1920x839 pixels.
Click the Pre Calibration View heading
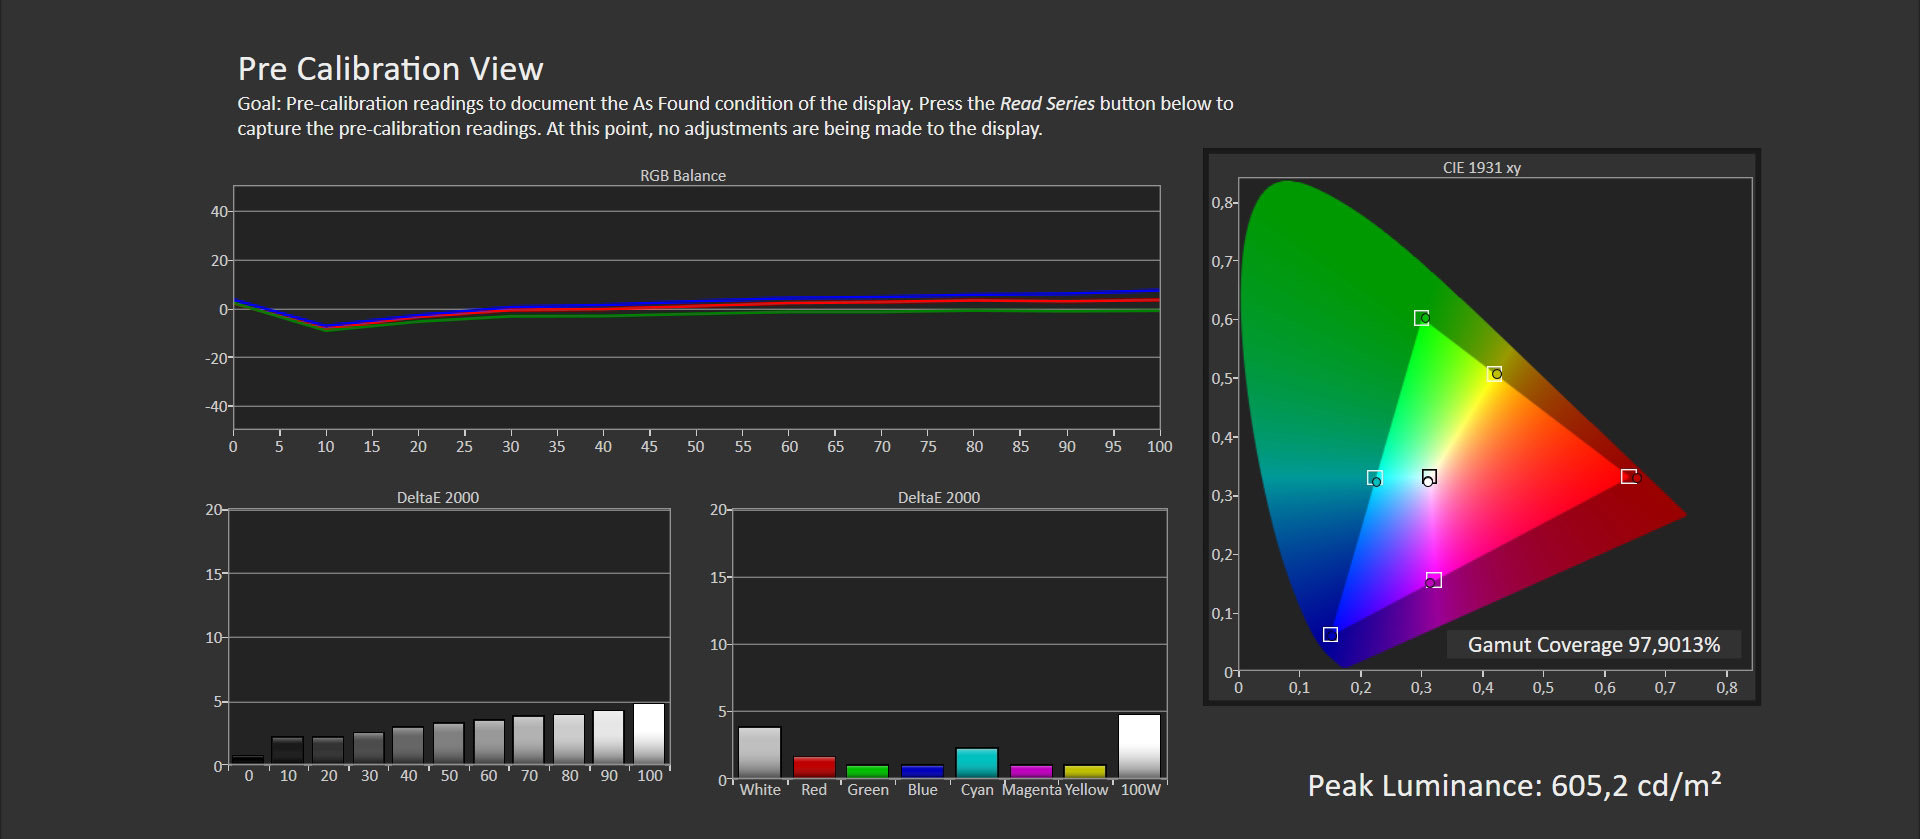coord(390,69)
